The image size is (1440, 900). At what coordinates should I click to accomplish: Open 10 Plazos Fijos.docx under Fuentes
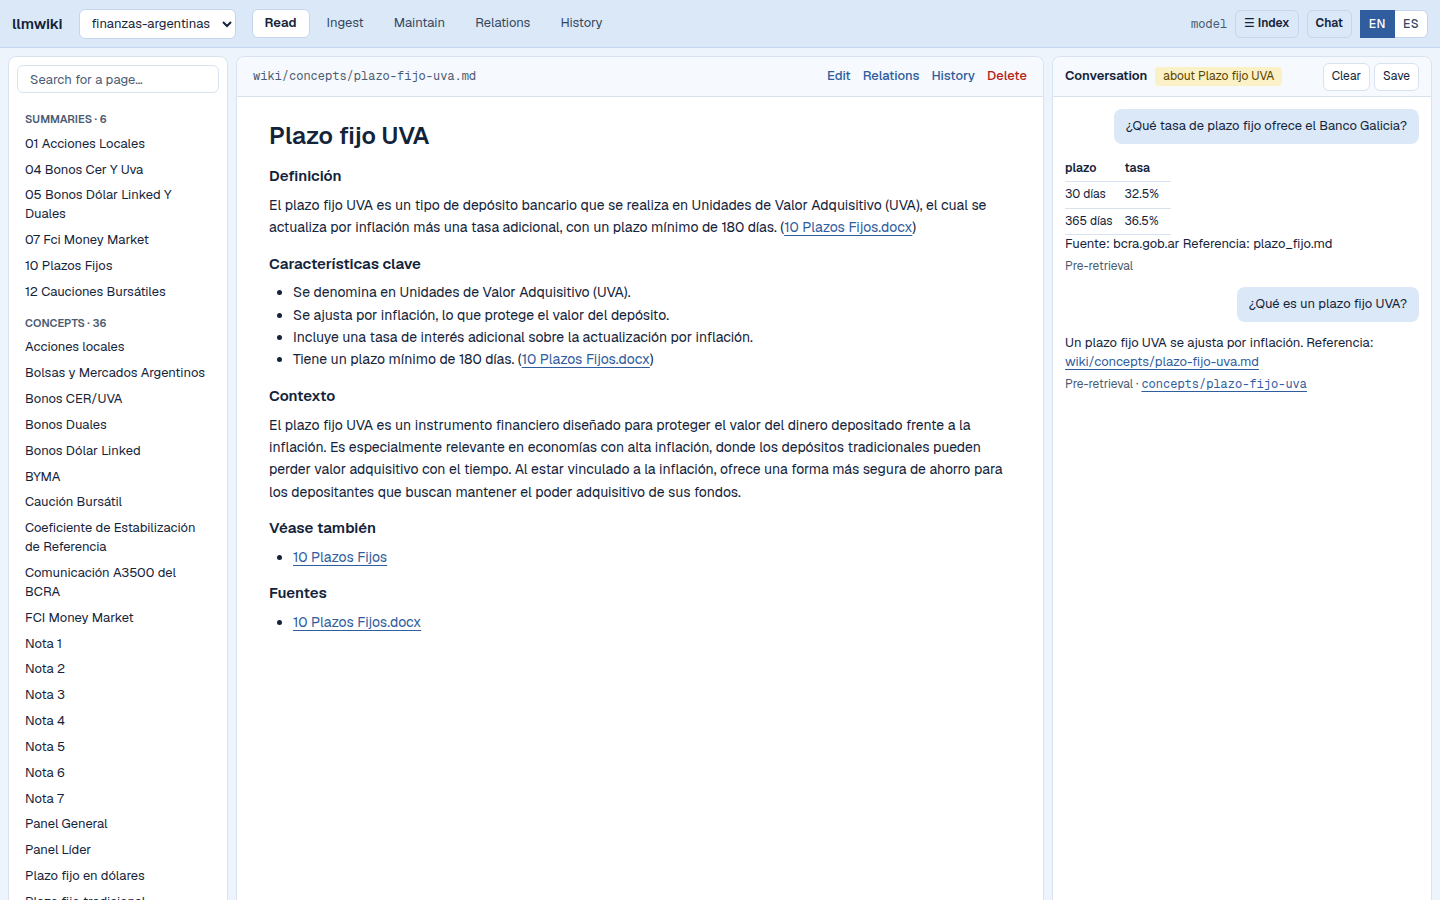(x=357, y=622)
